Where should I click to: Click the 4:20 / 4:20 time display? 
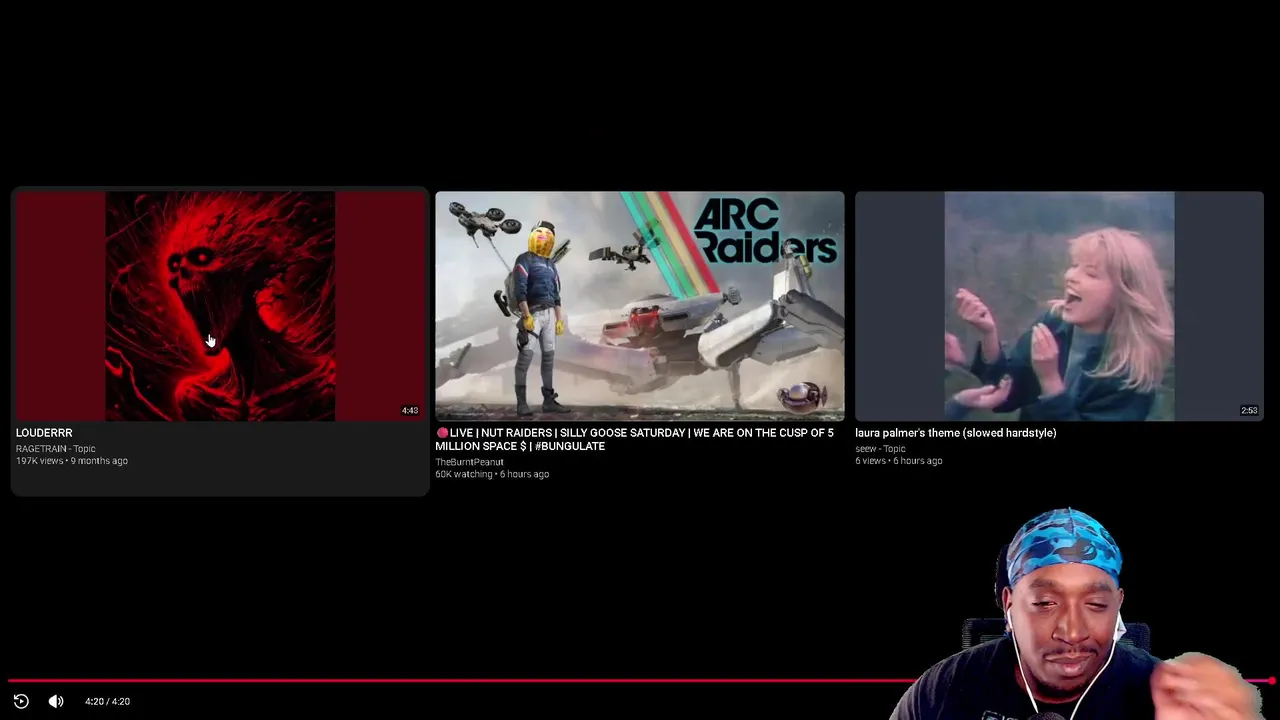click(108, 702)
